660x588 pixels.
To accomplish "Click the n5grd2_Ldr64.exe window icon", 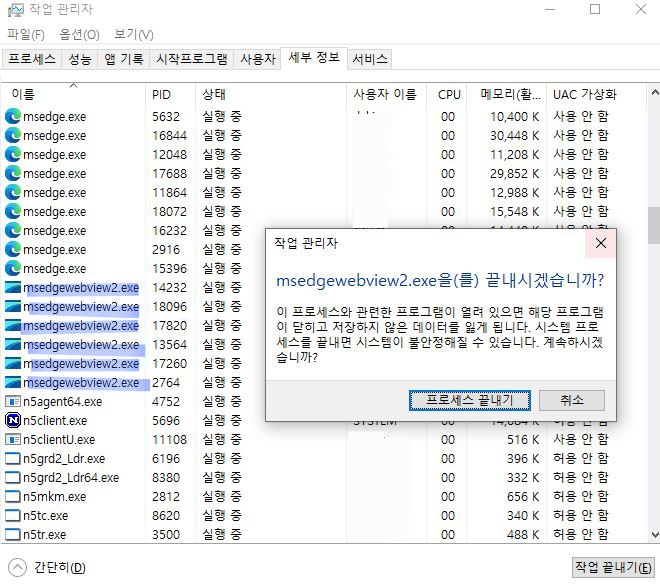I will tap(13, 477).
